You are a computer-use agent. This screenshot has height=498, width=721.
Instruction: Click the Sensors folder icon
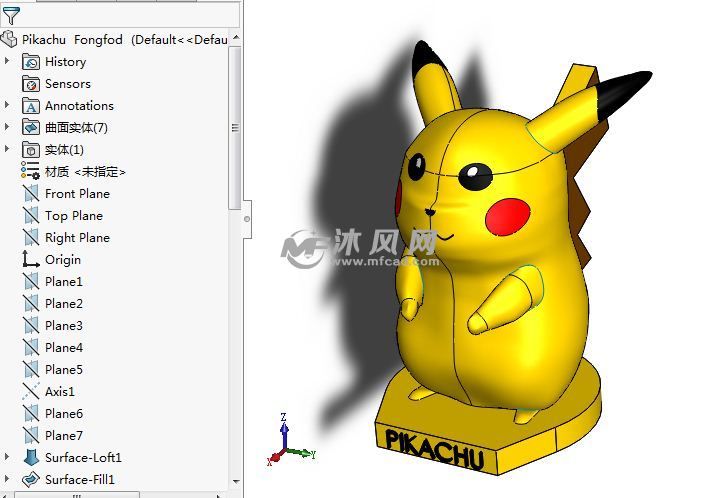click(x=31, y=84)
